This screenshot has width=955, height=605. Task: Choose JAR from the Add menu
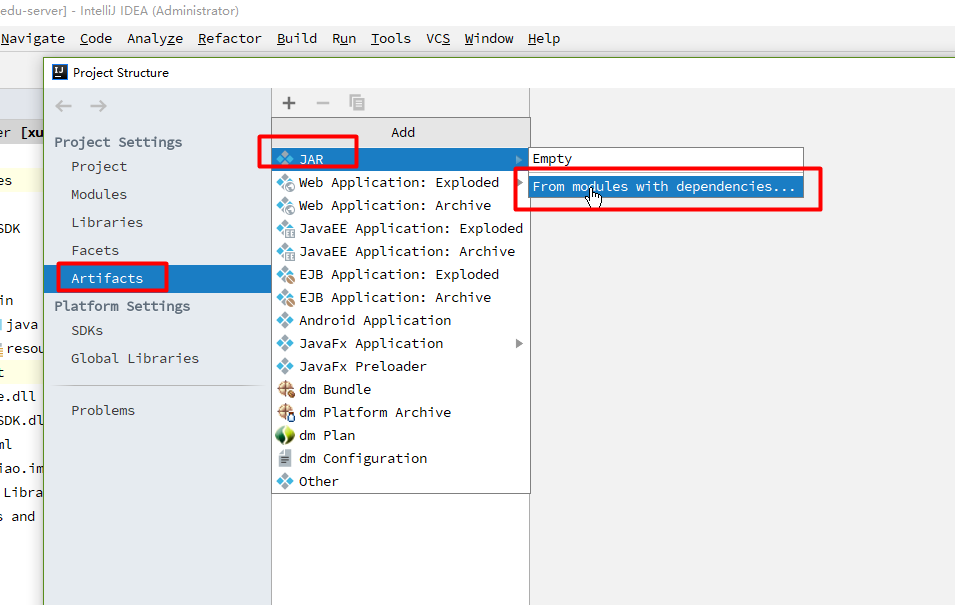[x=401, y=159]
